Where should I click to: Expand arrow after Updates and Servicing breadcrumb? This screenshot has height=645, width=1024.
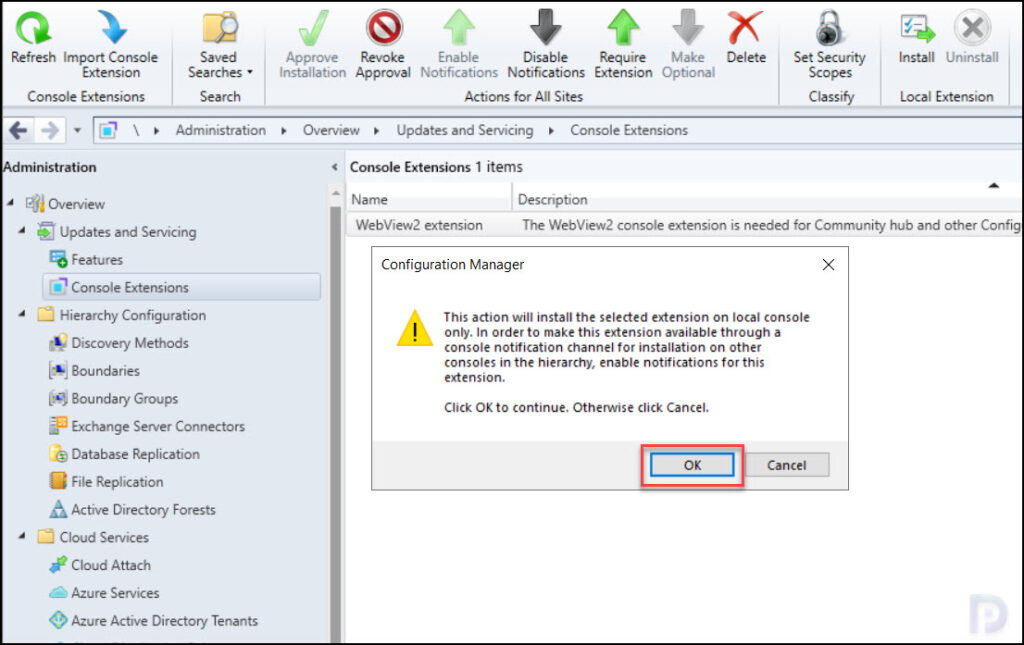tap(551, 131)
